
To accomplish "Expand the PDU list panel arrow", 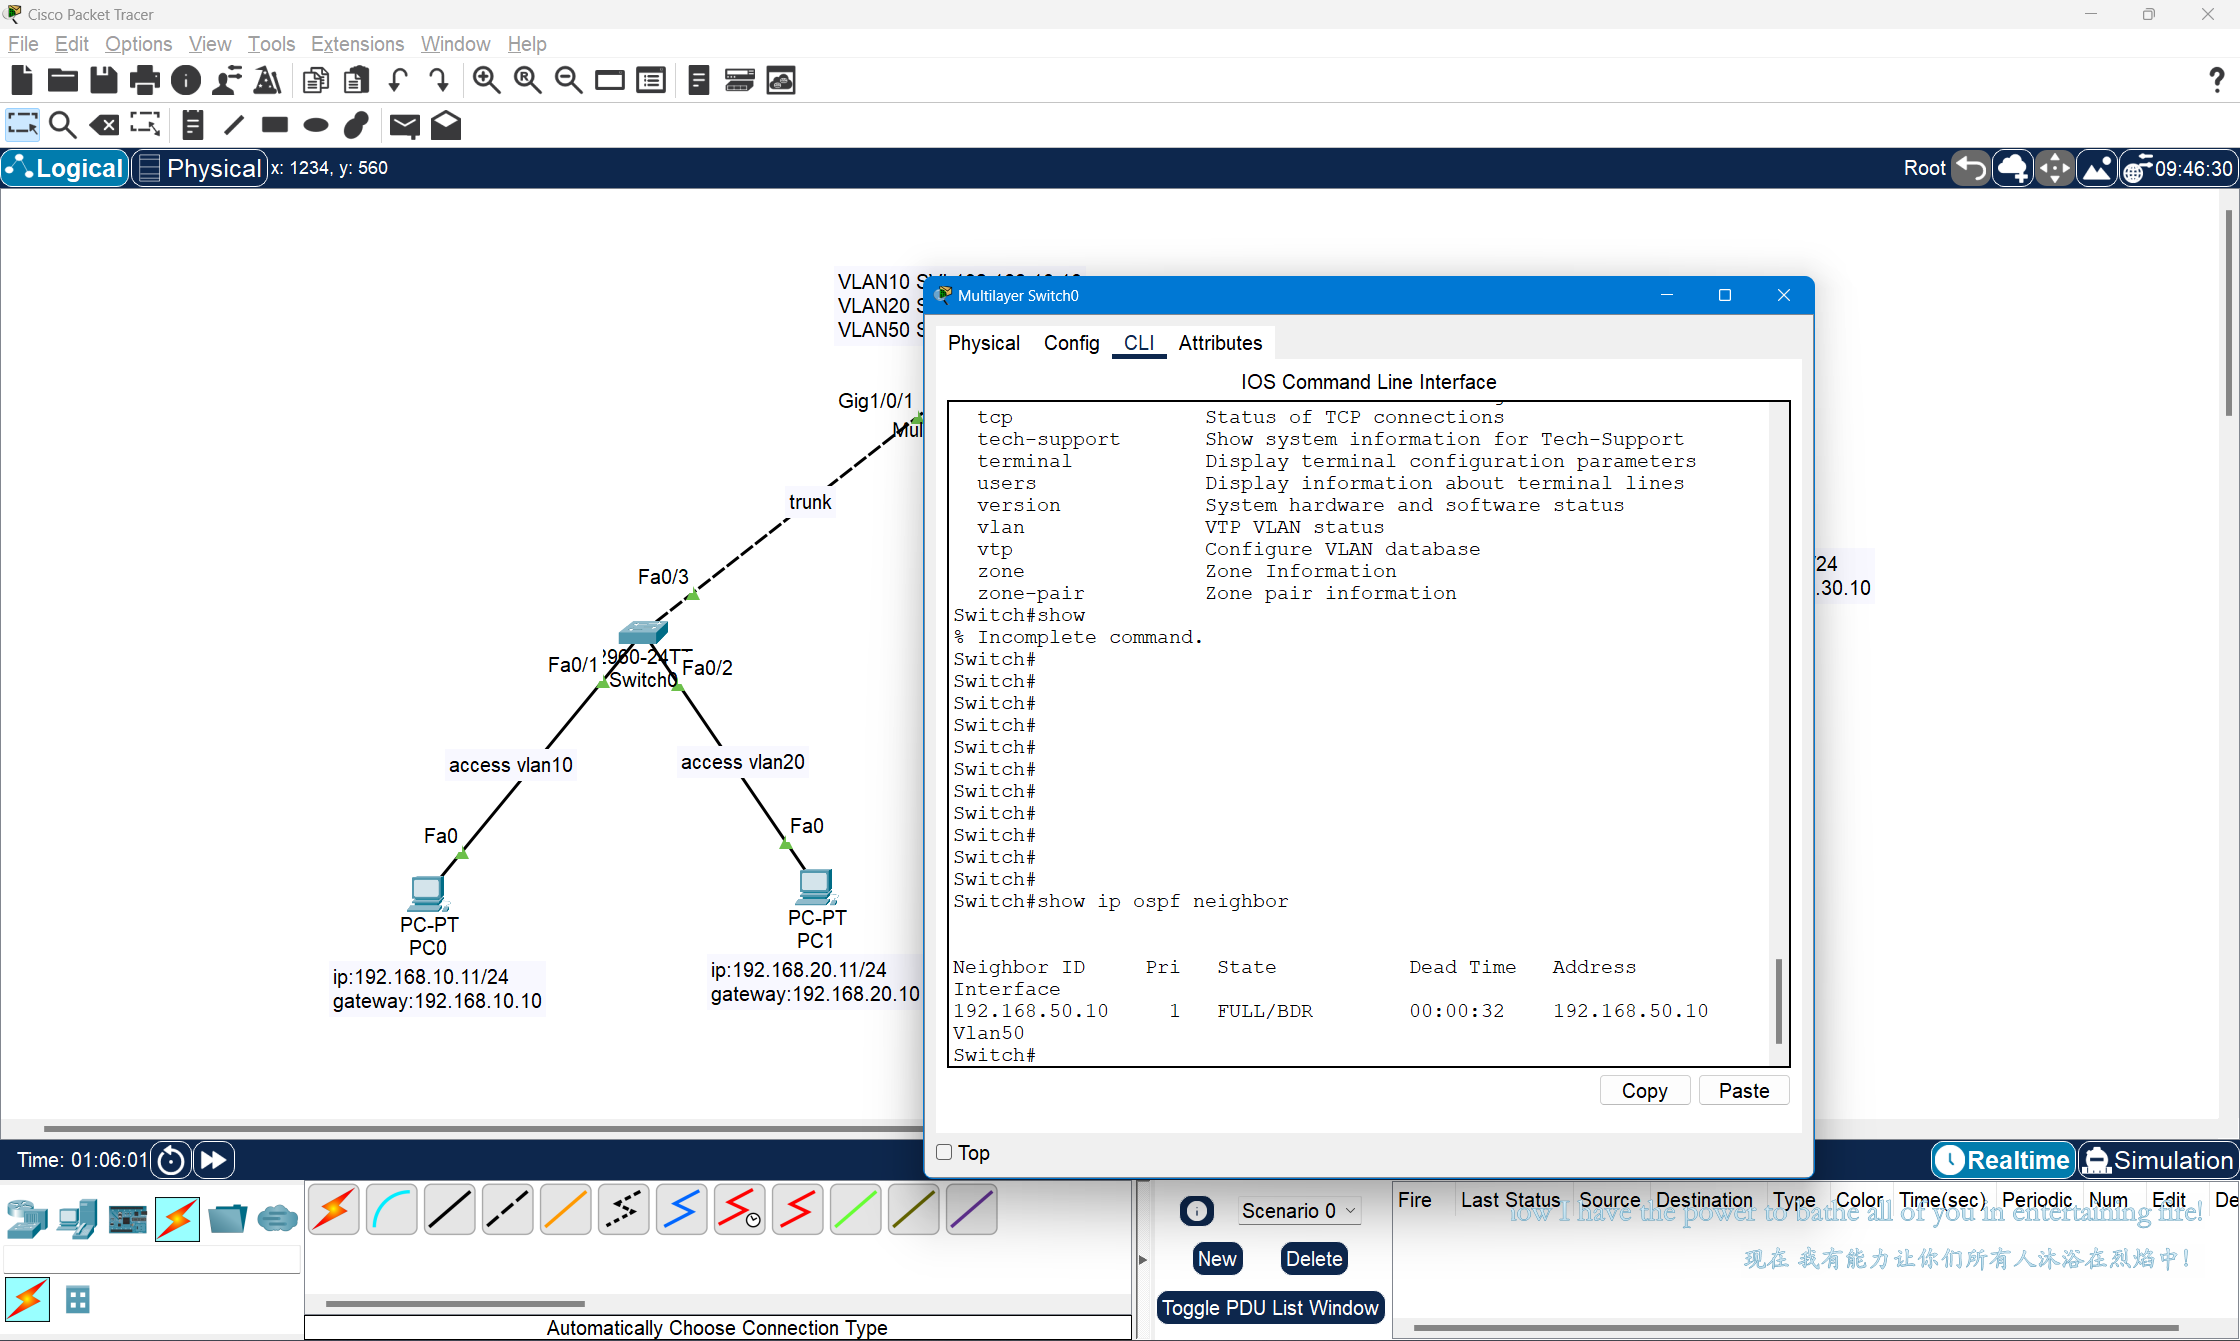I will coord(1142,1260).
